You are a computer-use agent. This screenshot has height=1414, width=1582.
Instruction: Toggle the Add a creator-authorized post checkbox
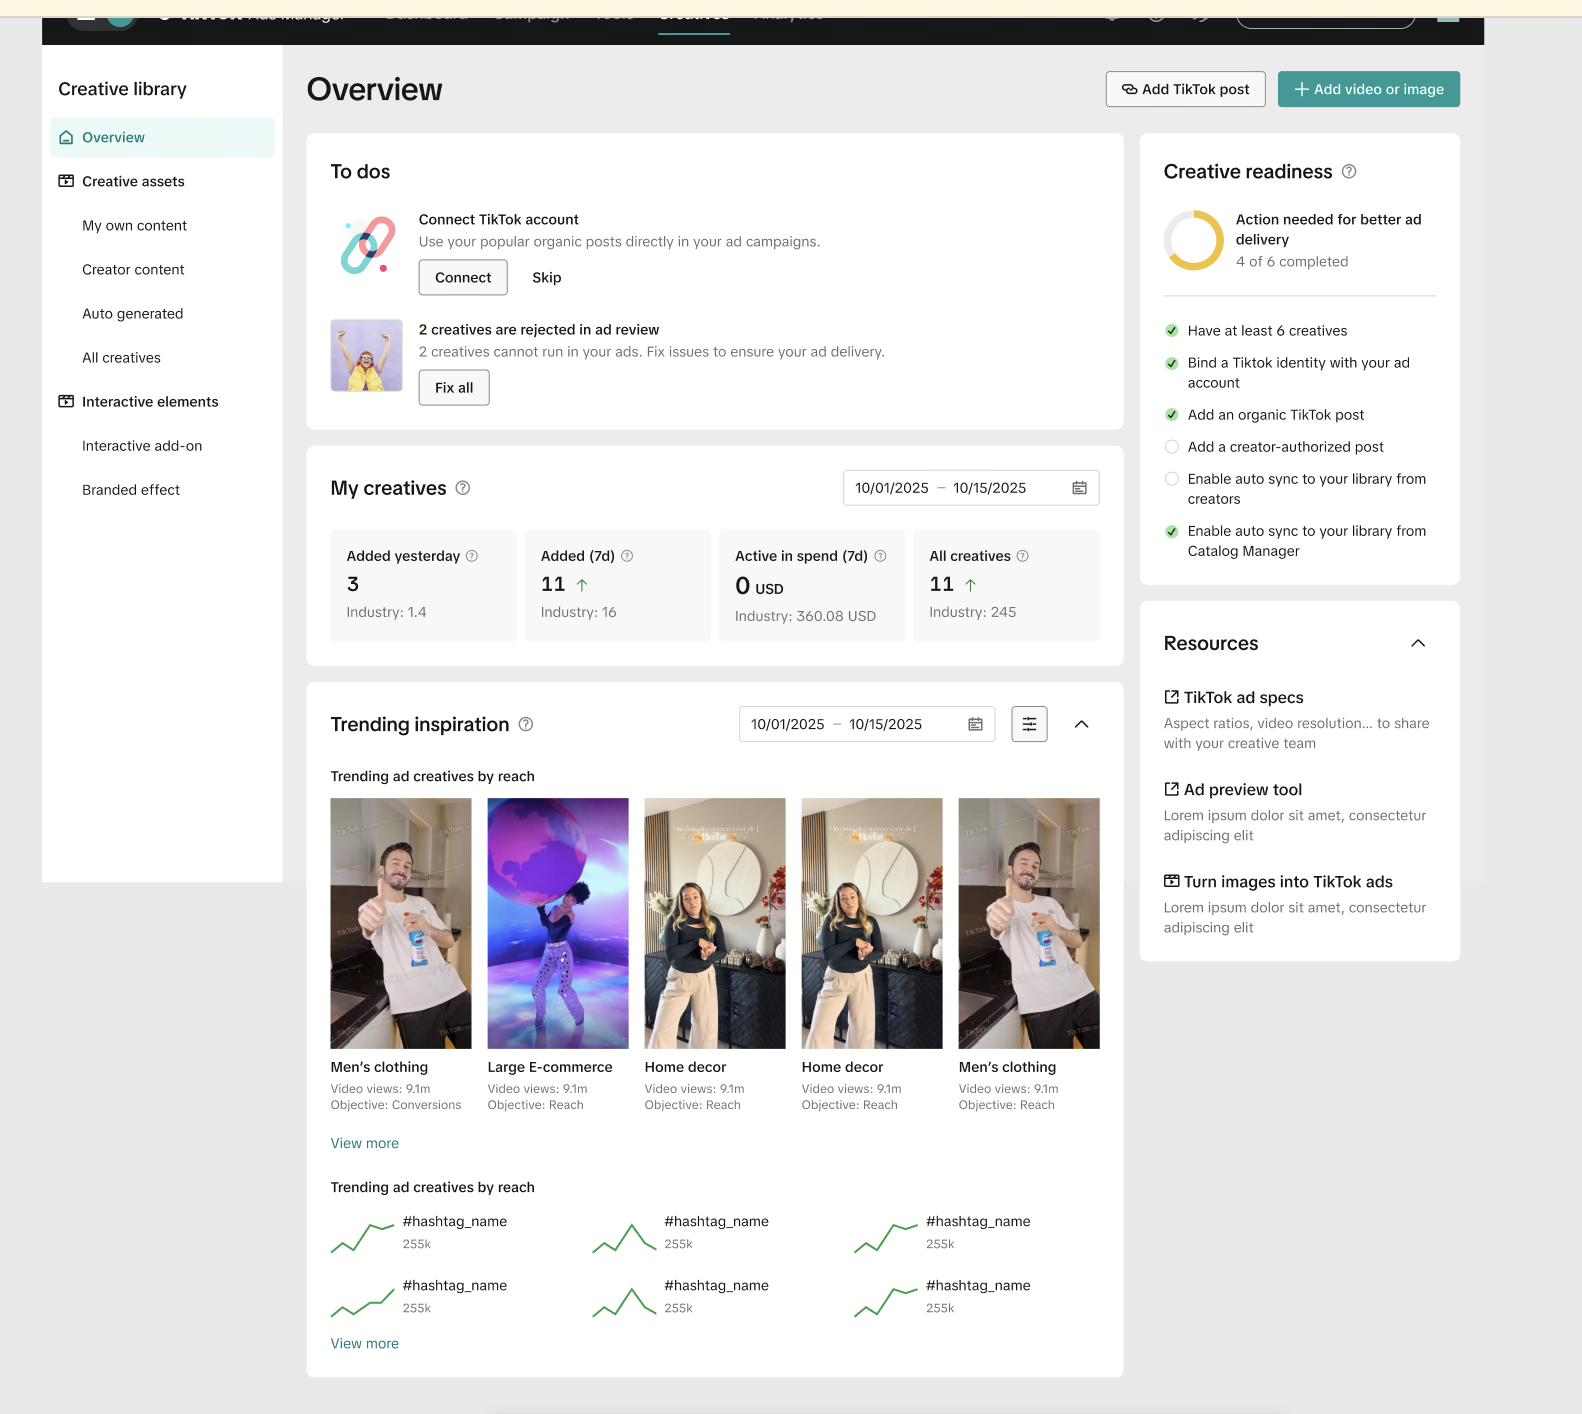1172,447
